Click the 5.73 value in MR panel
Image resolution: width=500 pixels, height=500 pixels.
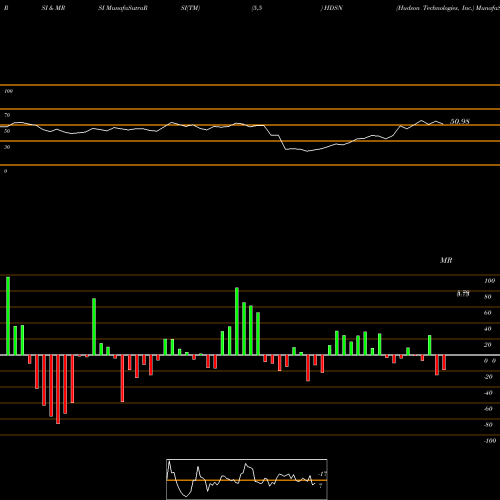[x=463, y=294]
